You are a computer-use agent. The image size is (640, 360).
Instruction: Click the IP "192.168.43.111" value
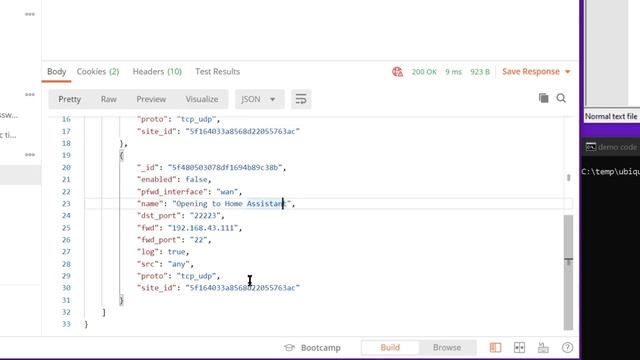tap(203, 228)
